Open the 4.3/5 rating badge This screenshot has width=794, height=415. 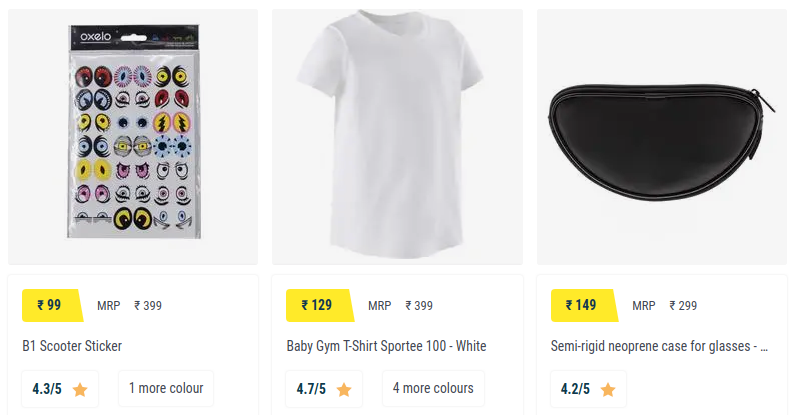tap(60, 389)
